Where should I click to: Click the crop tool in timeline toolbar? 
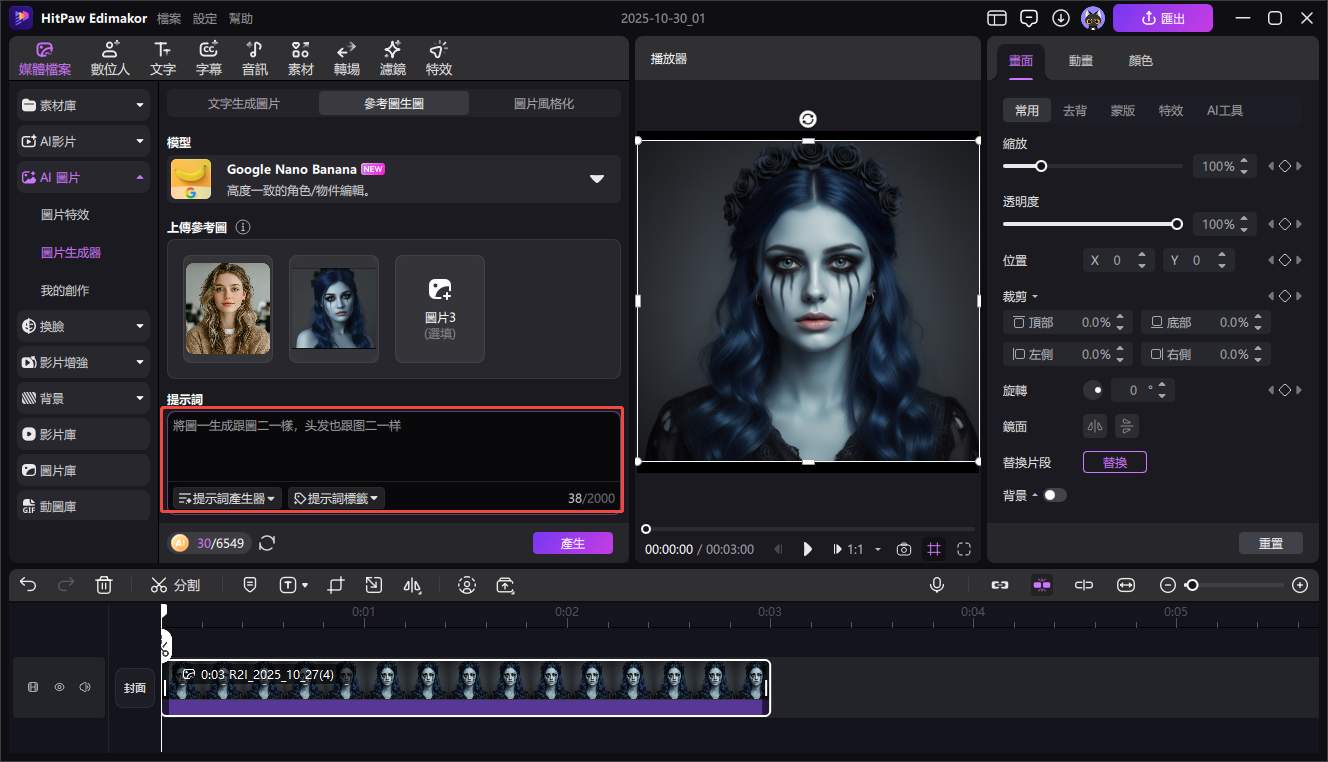(x=336, y=585)
